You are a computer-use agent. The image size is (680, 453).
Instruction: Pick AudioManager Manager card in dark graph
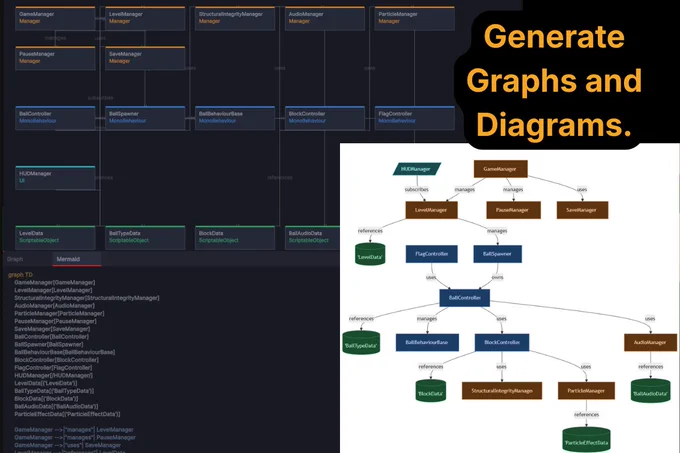click(x=324, y=18)
